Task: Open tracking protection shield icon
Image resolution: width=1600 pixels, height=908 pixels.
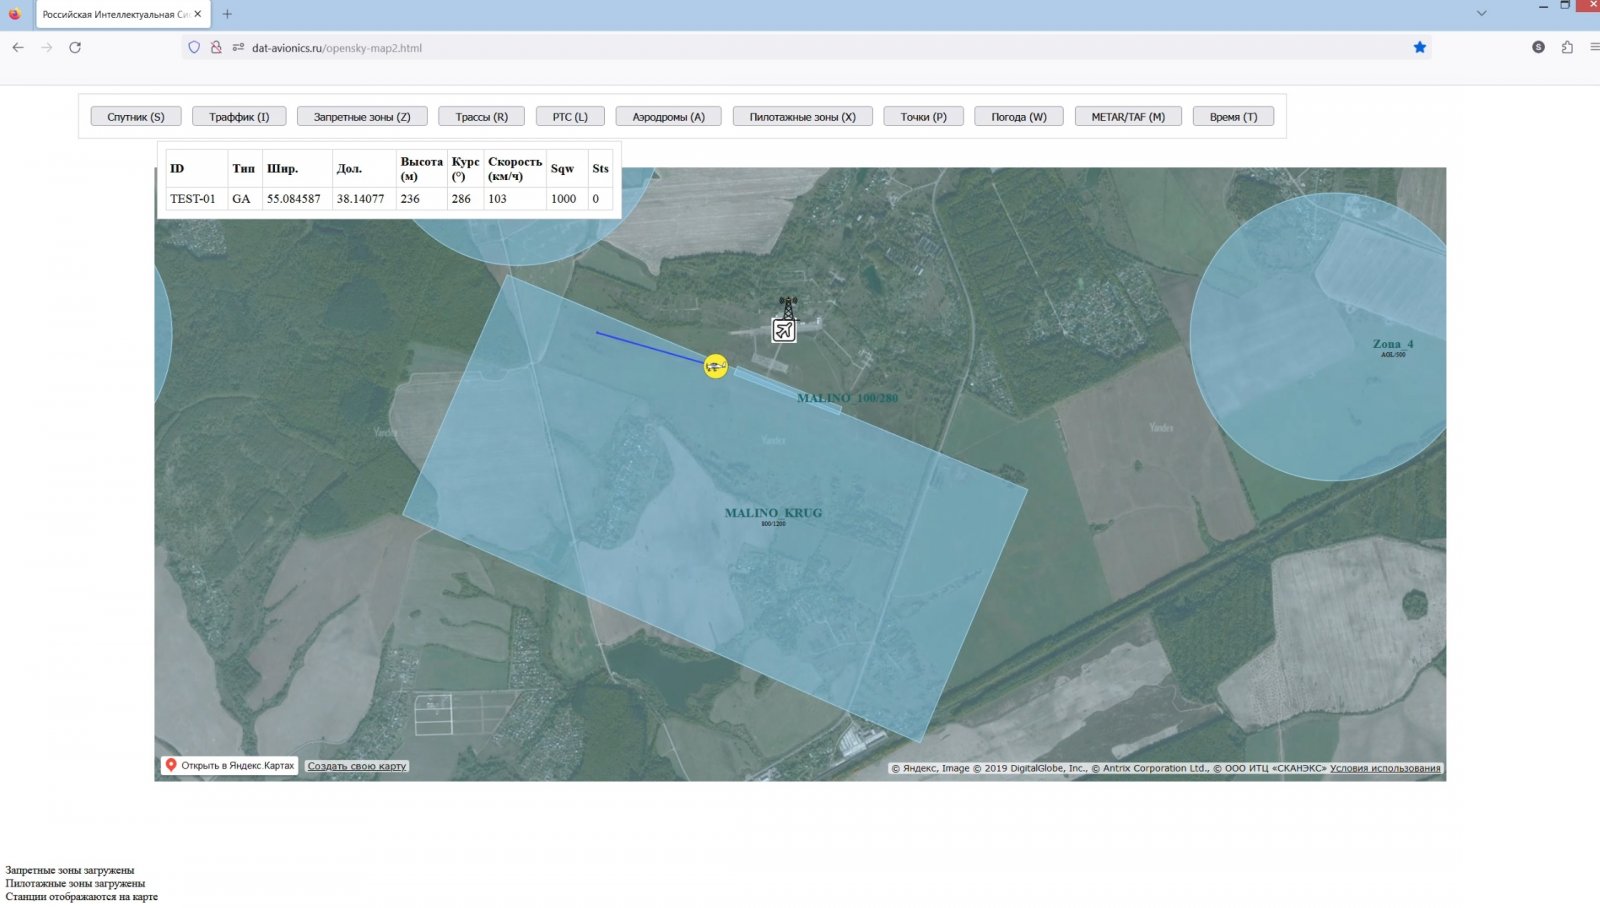Action: coord(194,47)
